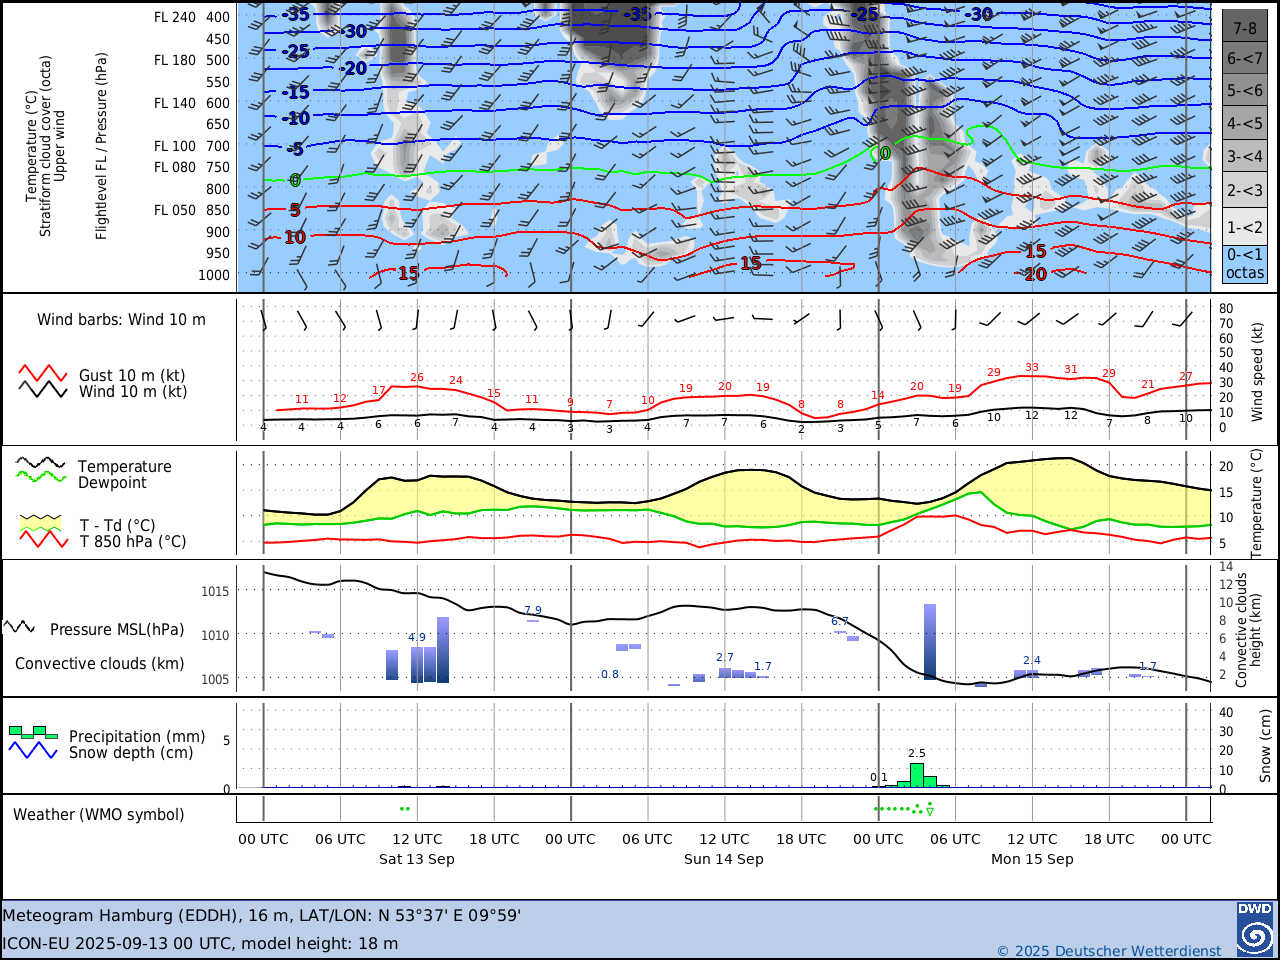This screenshot has height=960, width=1280.
Task: Click convective cloud height value 2.4
Action: [x=1032, y=661]
